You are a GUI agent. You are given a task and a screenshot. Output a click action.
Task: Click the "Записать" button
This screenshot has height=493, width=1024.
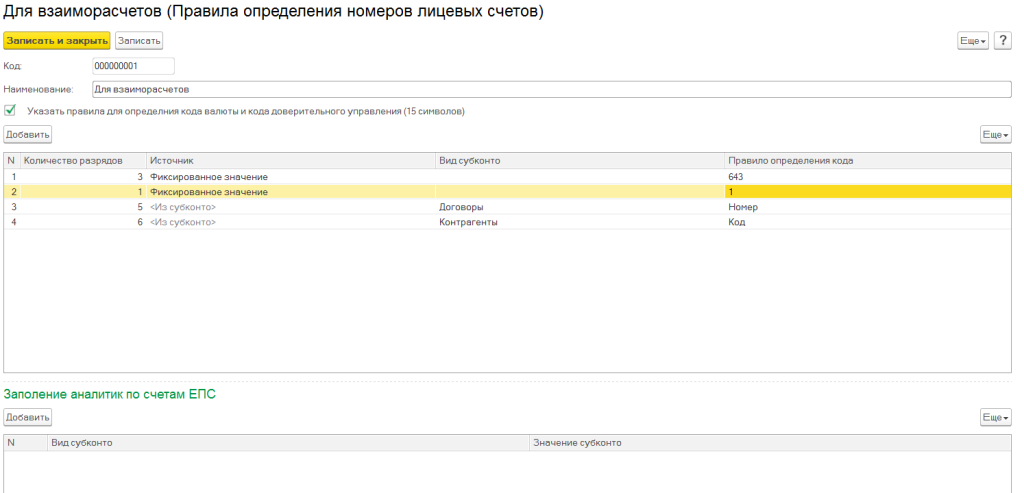tap(139, 41)
